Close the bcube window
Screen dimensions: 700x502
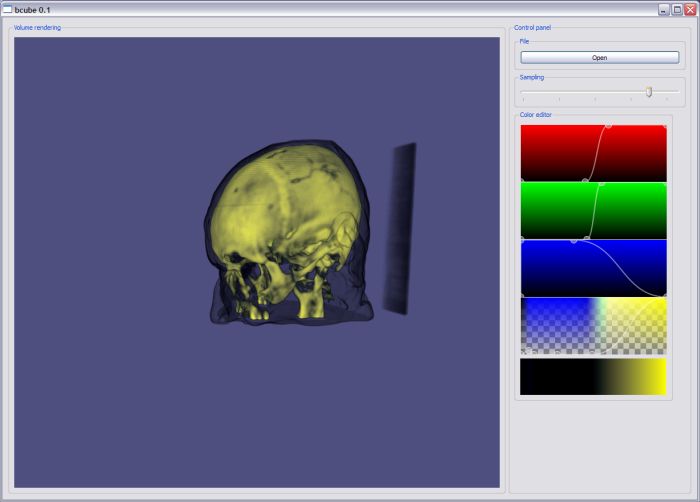(x=689, y=9)
